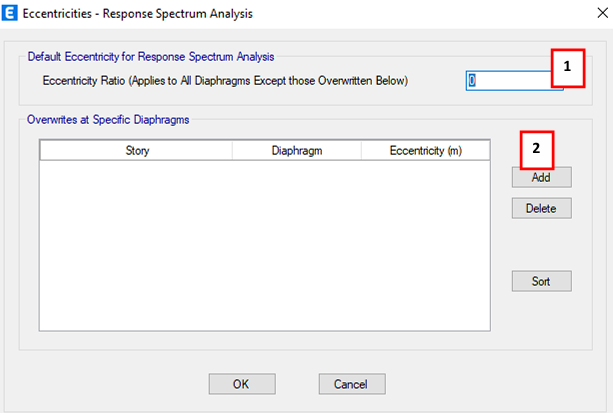Screen dimensions: 613x413
Task: Select the Eccentricity (m) column header
Action: click(425, 150)
